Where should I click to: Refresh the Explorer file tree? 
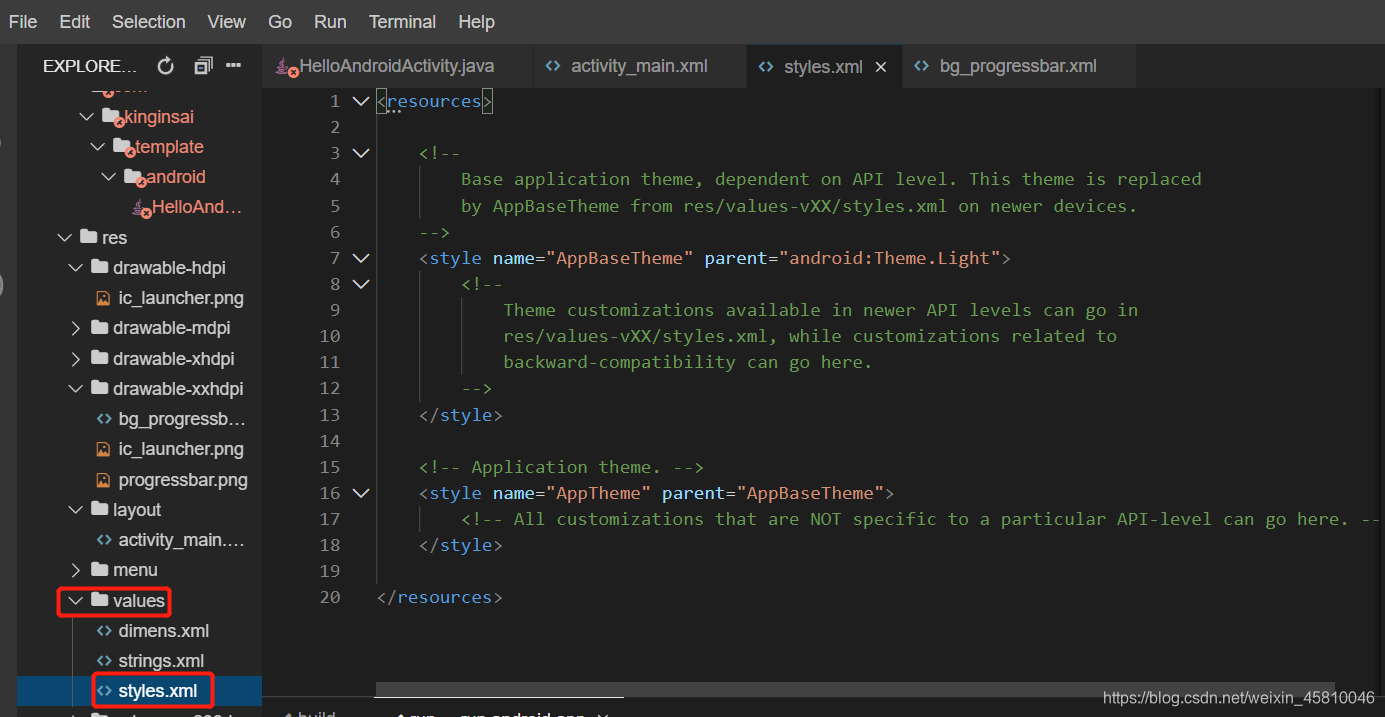(x=166, y=66)
